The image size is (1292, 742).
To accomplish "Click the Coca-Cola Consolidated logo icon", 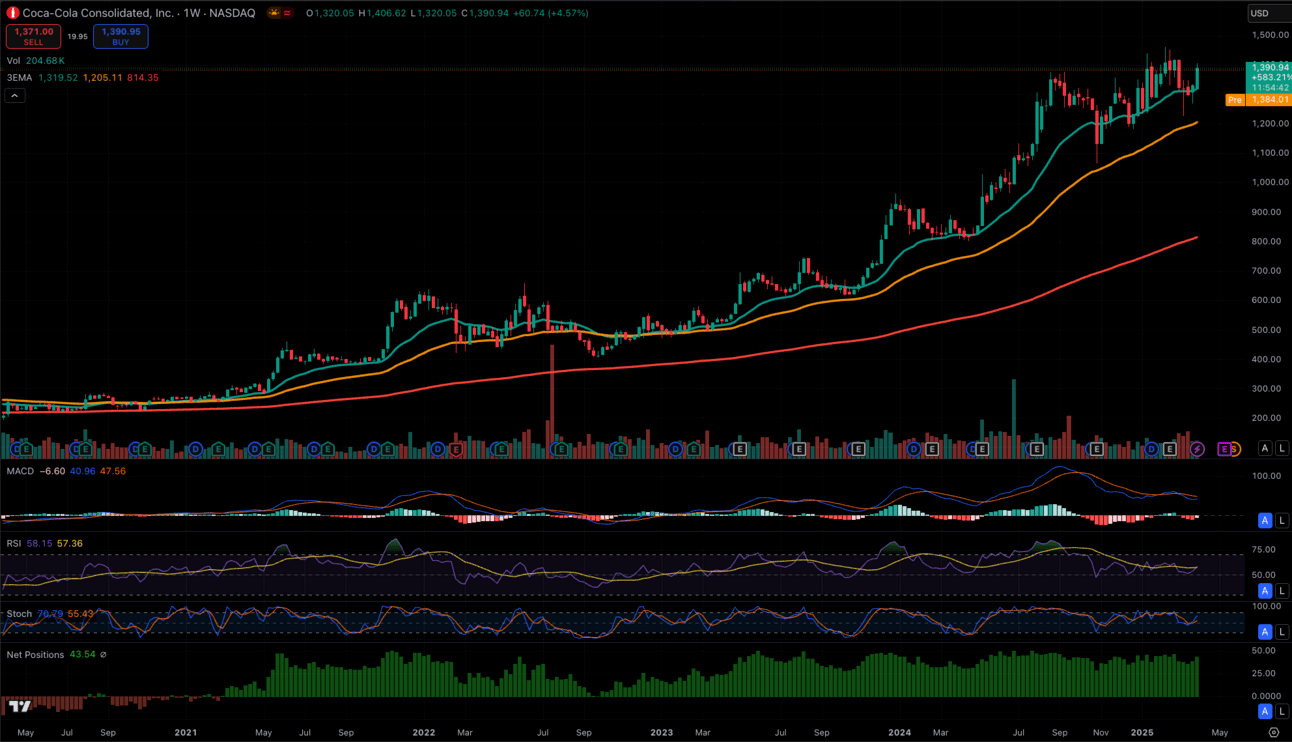I will pos(13,13).
